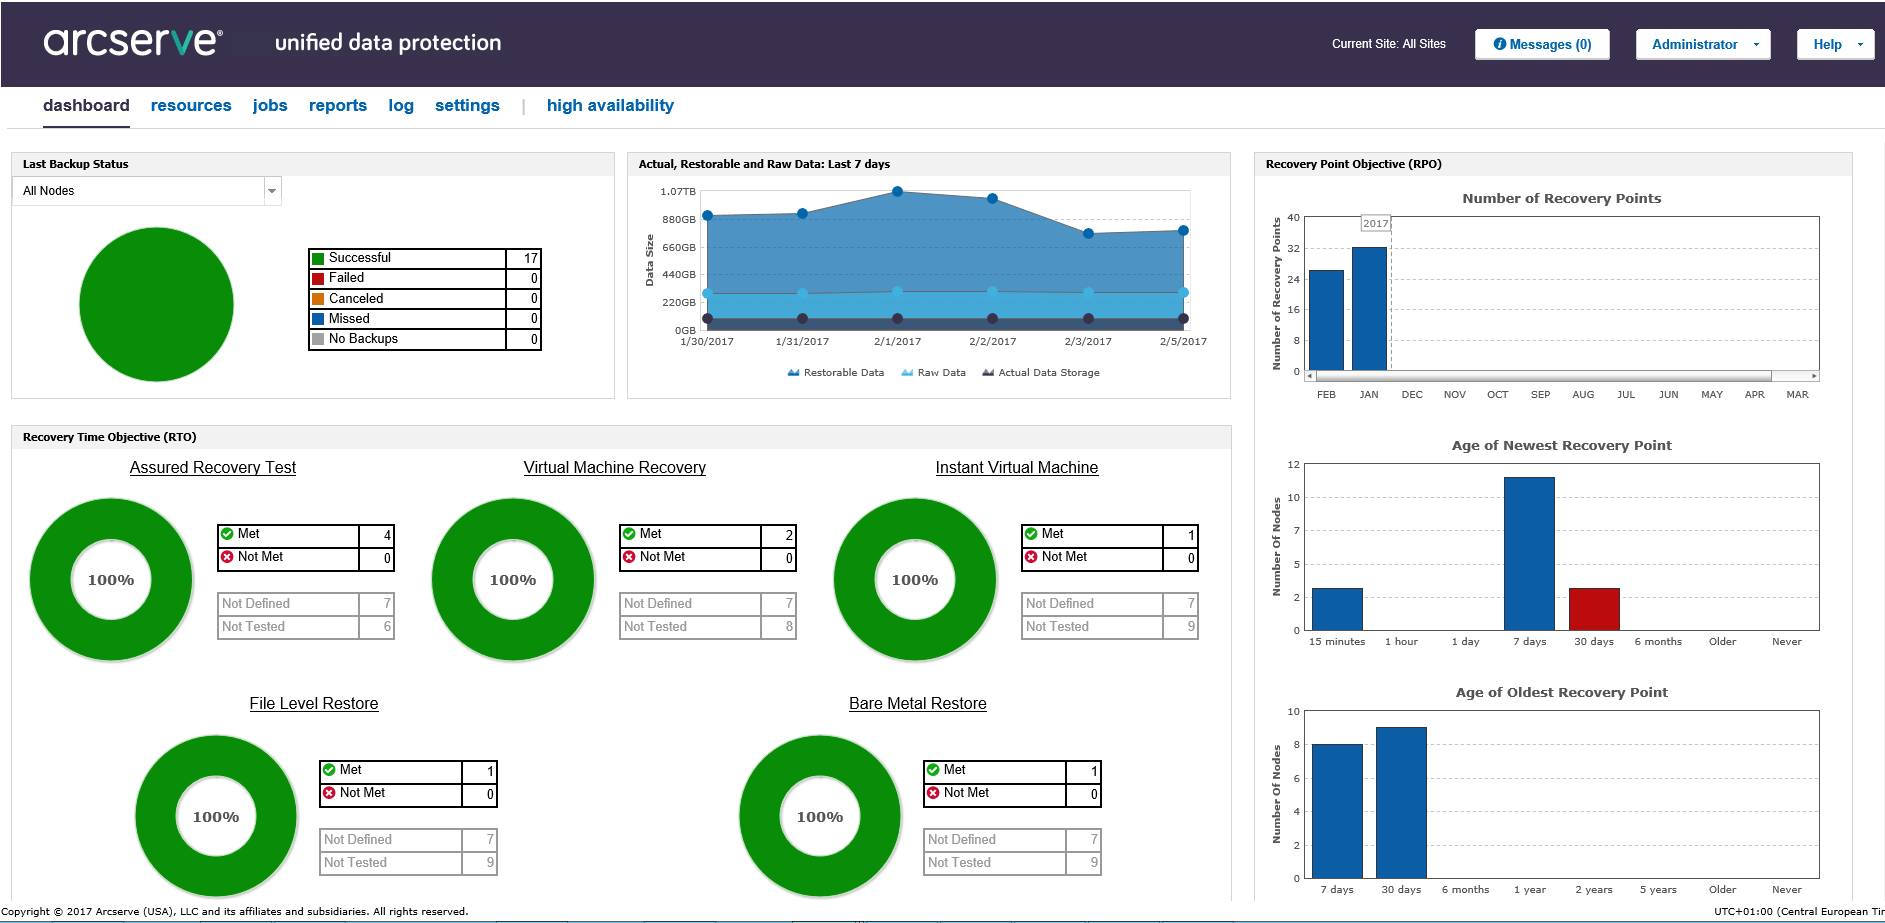
Task: Expand the All Nodes dropdown
Action: coord(271,191)
